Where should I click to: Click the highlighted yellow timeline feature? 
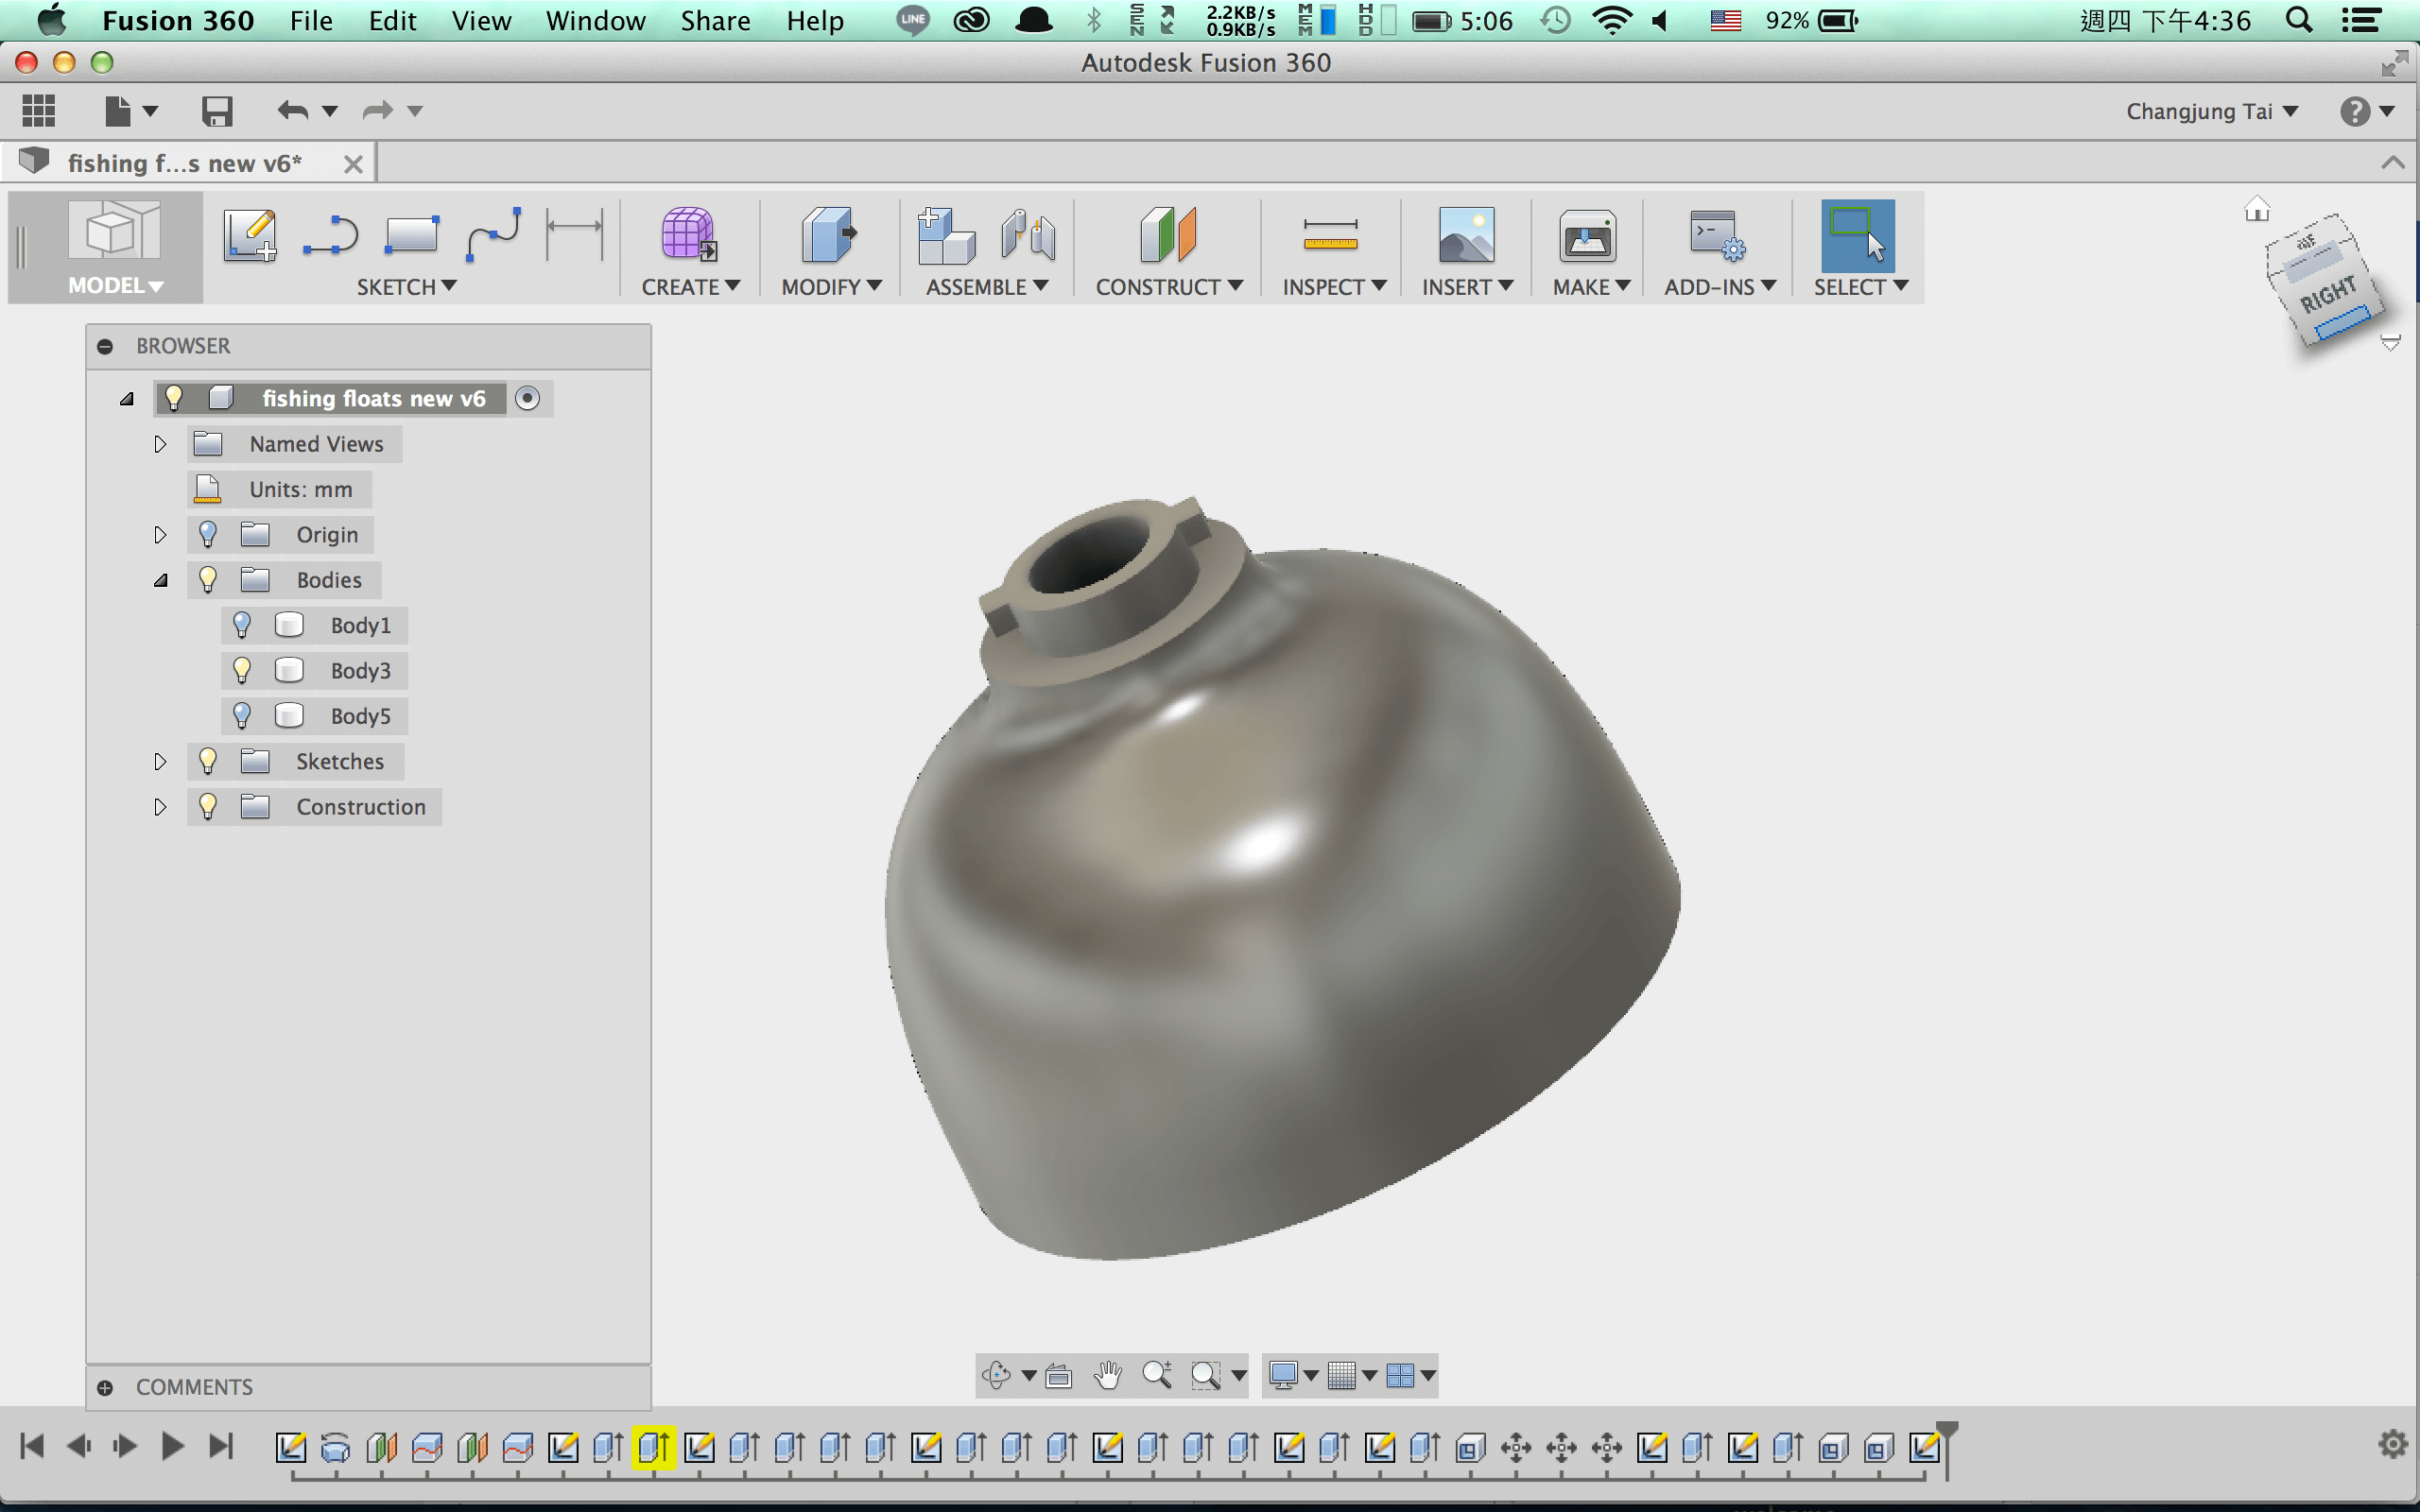click(654, 1447)
